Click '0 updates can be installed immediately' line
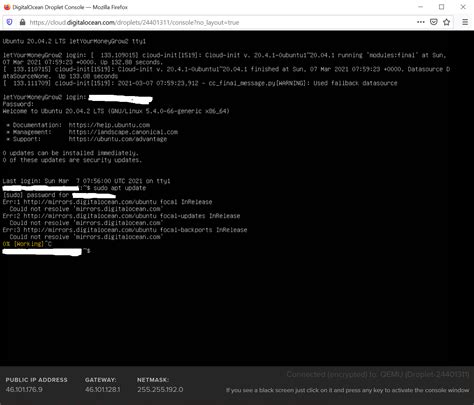474x405 pixels. coord(71,153)
